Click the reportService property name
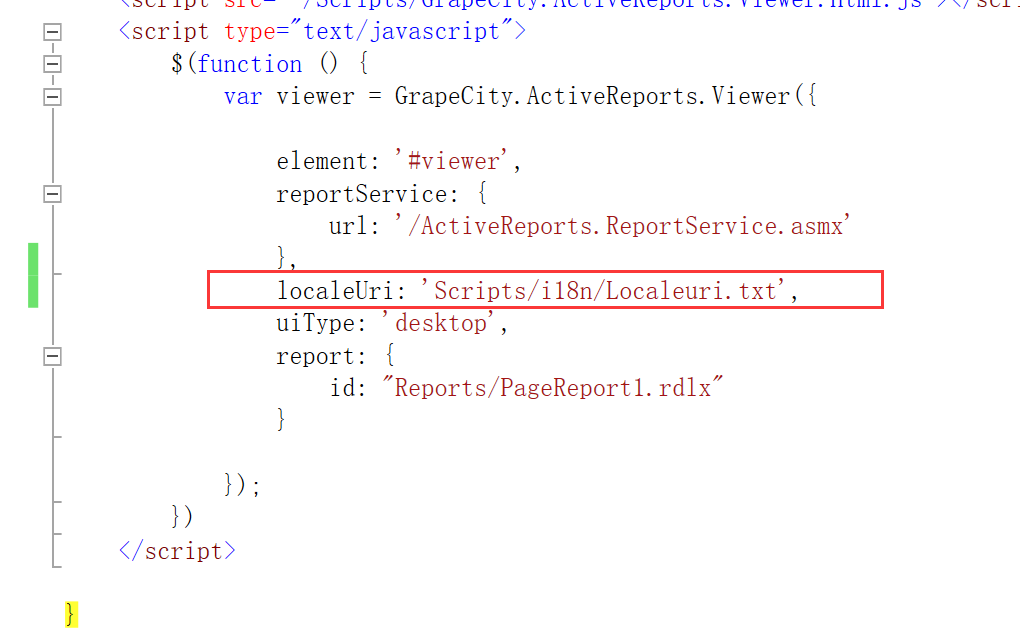1020x631 pixels. (362, 194)
